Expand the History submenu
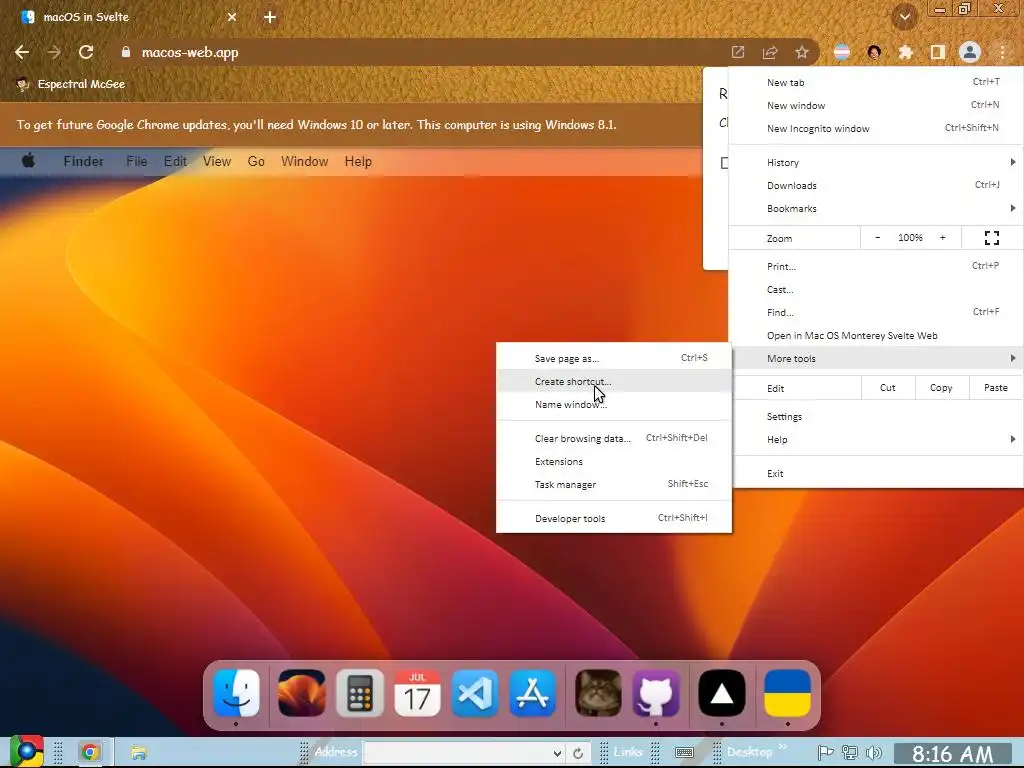 point(876,163)
